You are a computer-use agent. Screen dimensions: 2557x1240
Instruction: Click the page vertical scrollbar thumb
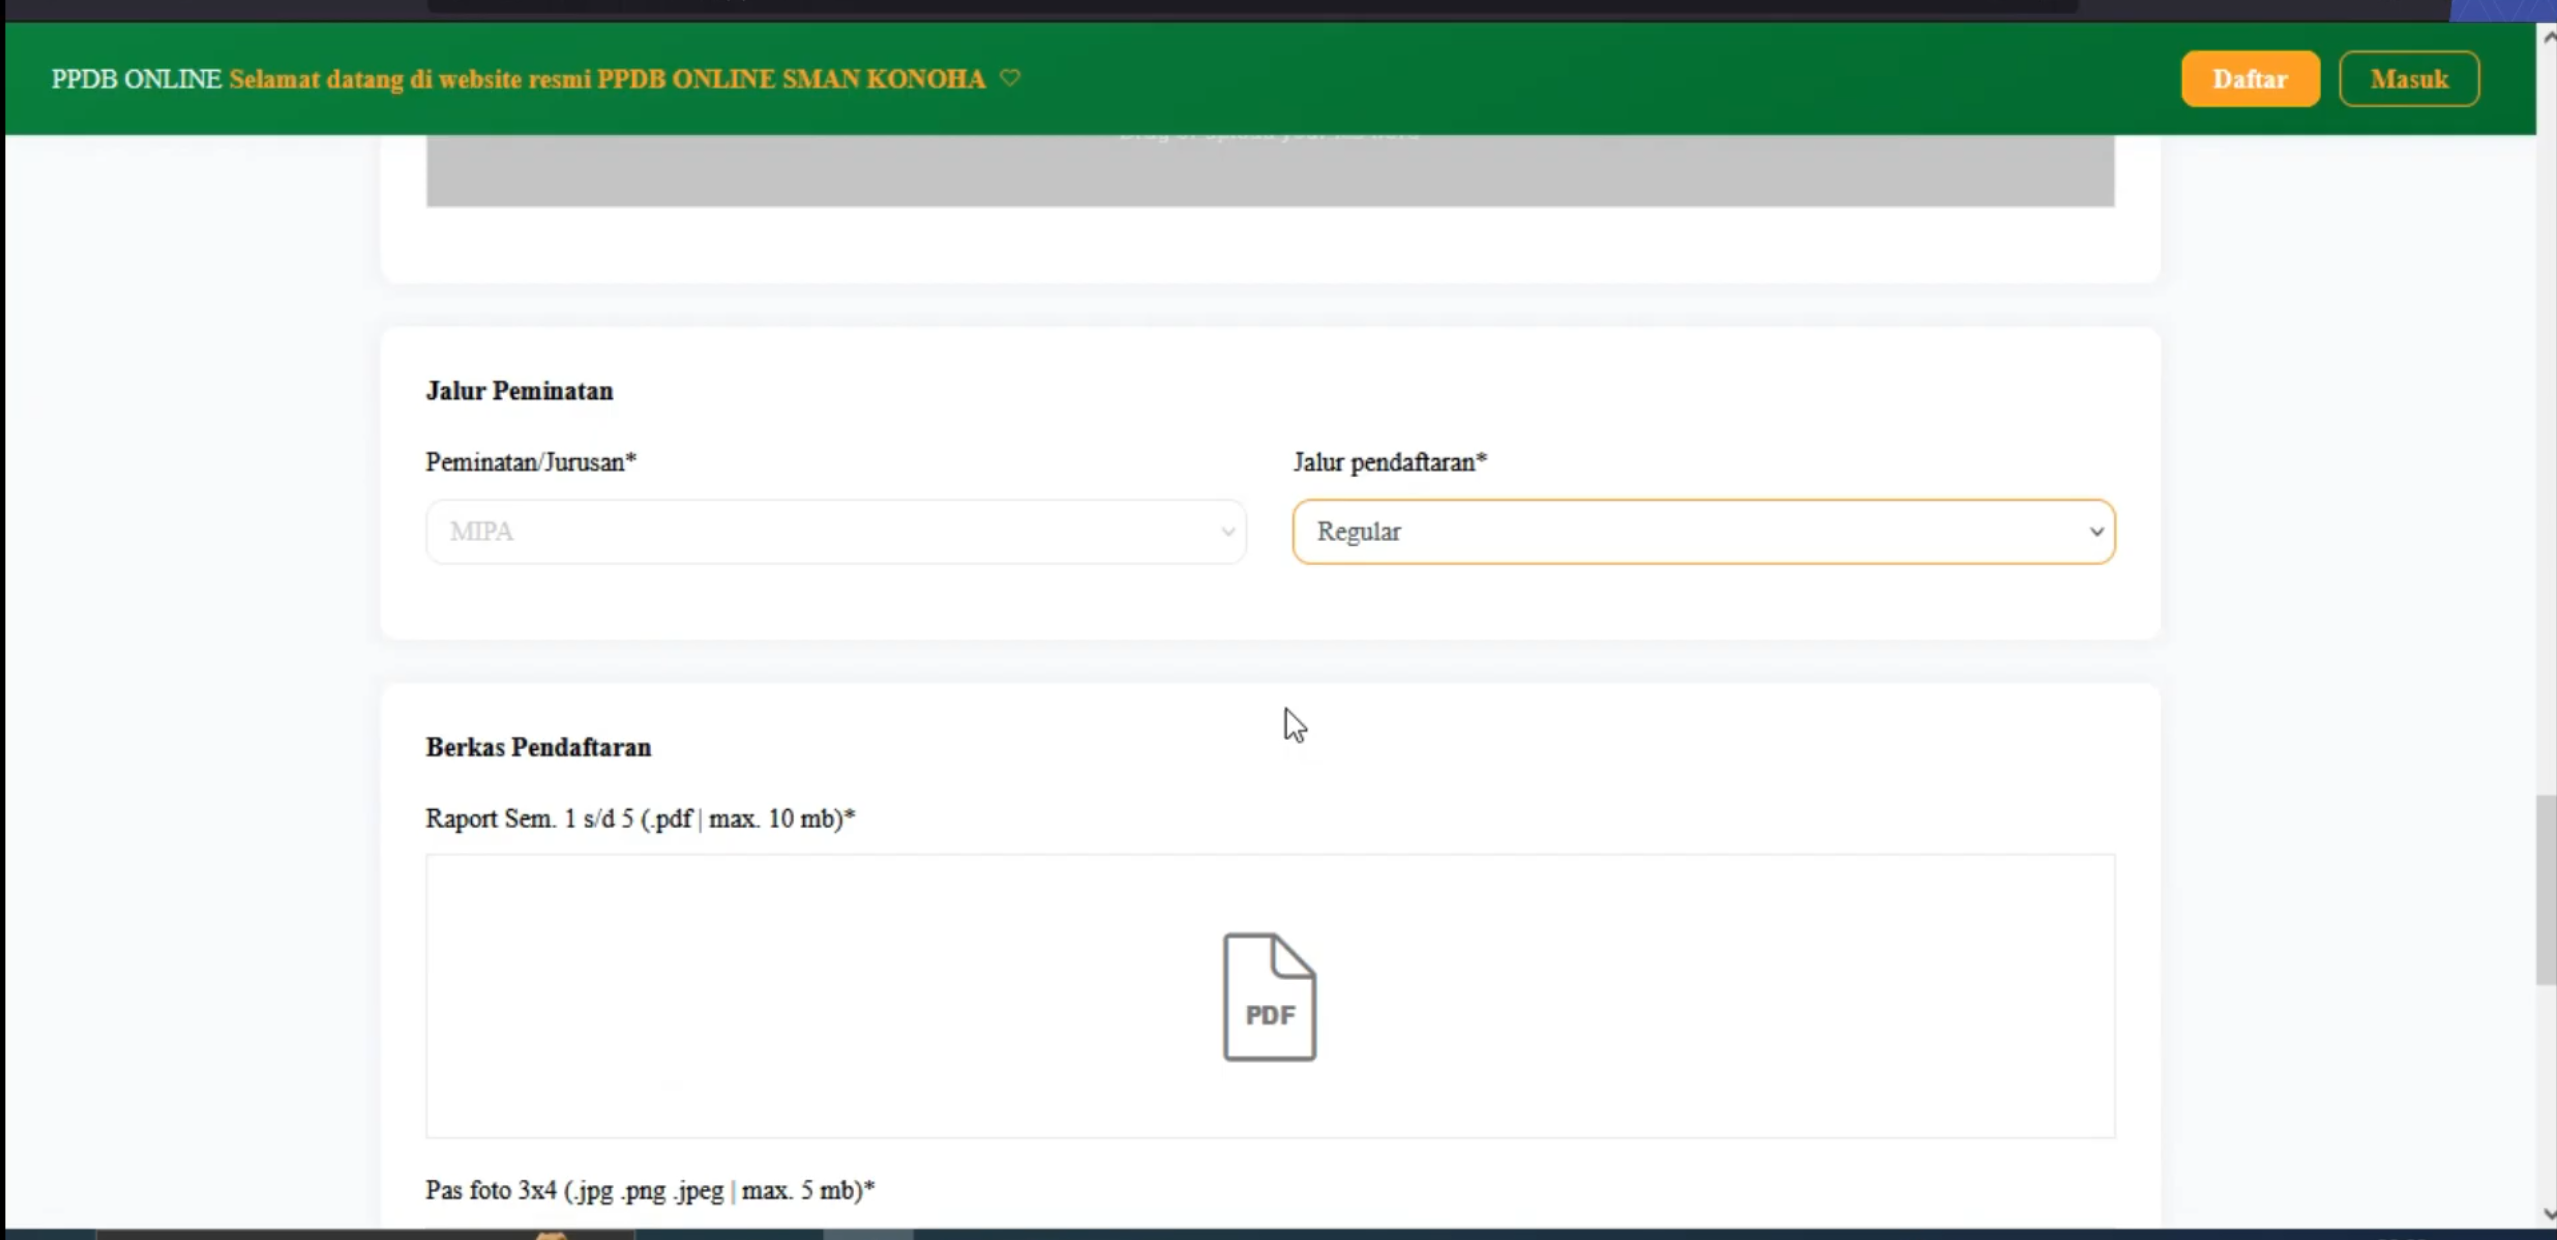point(2546,890)
